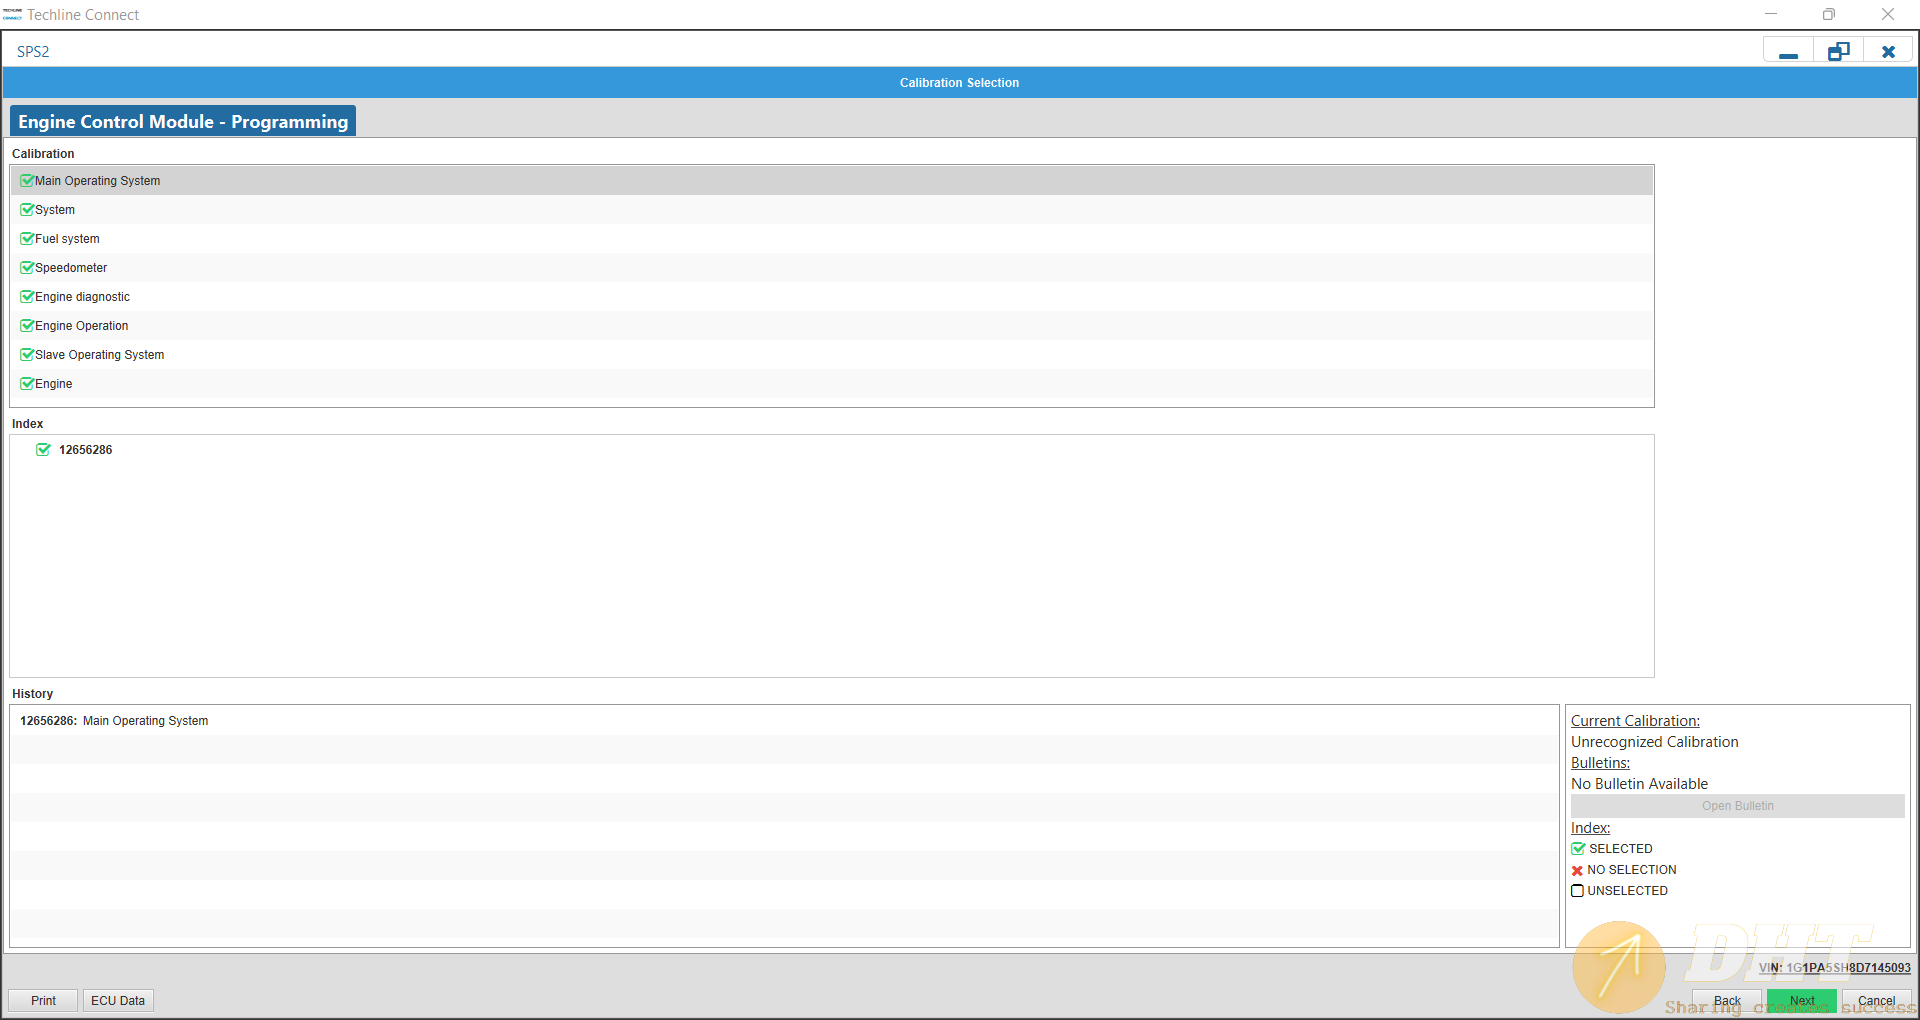The height and width of the screenshot is (1020, 1920).
Task: Select the Engine calibration row
Action: [54, 384]
